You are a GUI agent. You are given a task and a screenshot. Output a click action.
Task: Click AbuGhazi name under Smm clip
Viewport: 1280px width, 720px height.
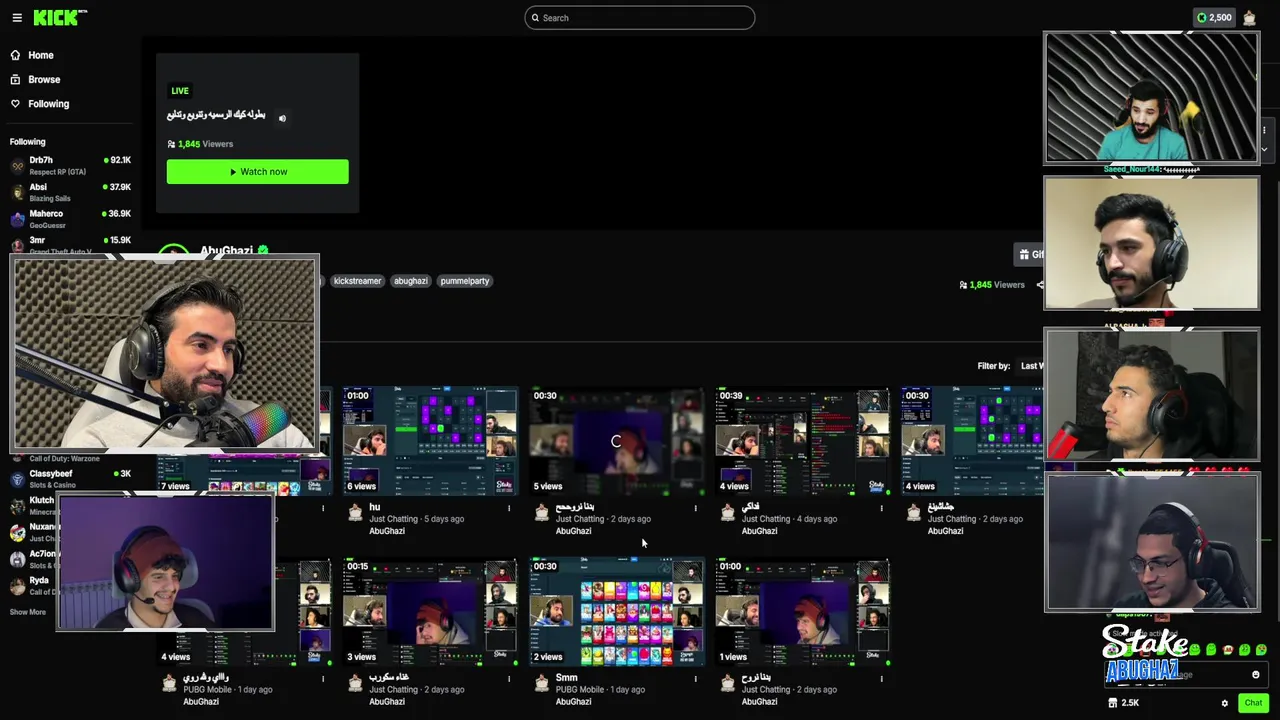[573, 702]
